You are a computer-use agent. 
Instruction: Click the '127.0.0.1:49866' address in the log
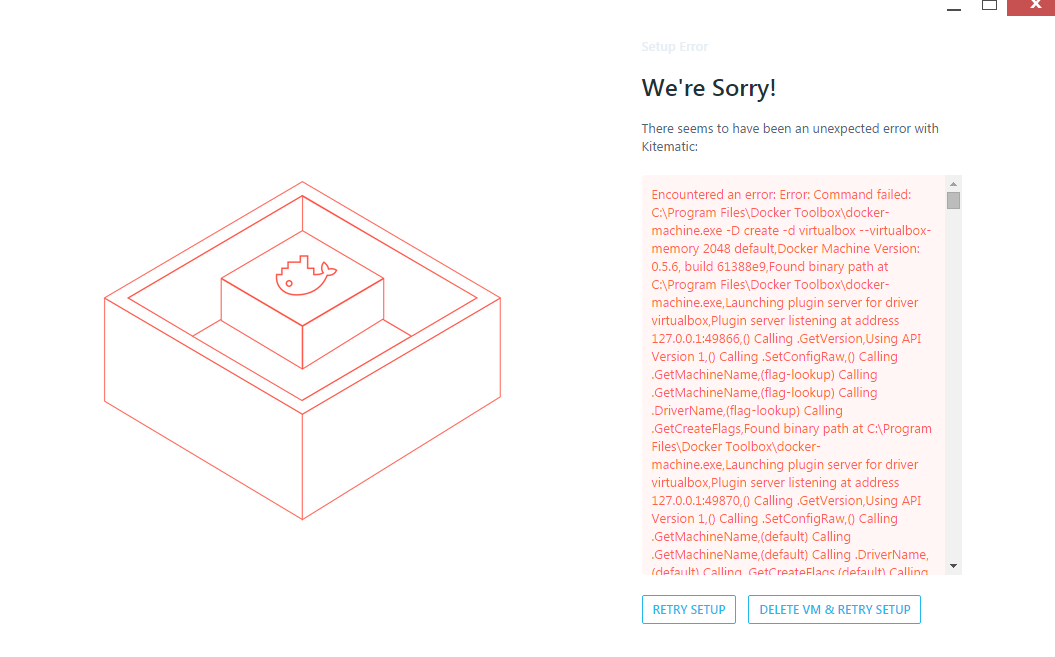pyautogui.click(x=696, y=339)
